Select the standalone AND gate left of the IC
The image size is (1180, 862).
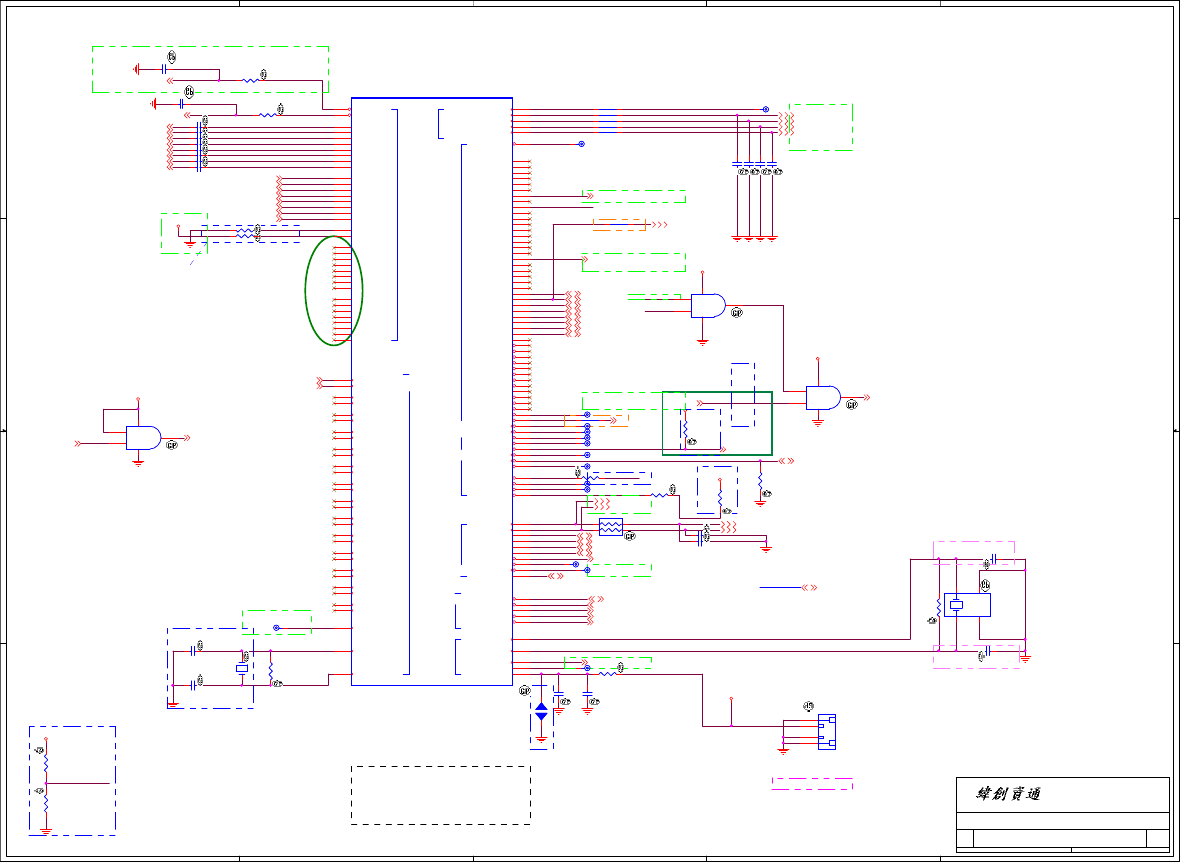point(143,437)
